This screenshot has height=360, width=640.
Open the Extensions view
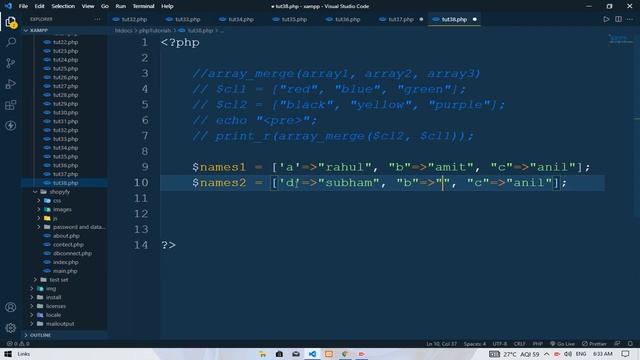[x=11, y=105]
